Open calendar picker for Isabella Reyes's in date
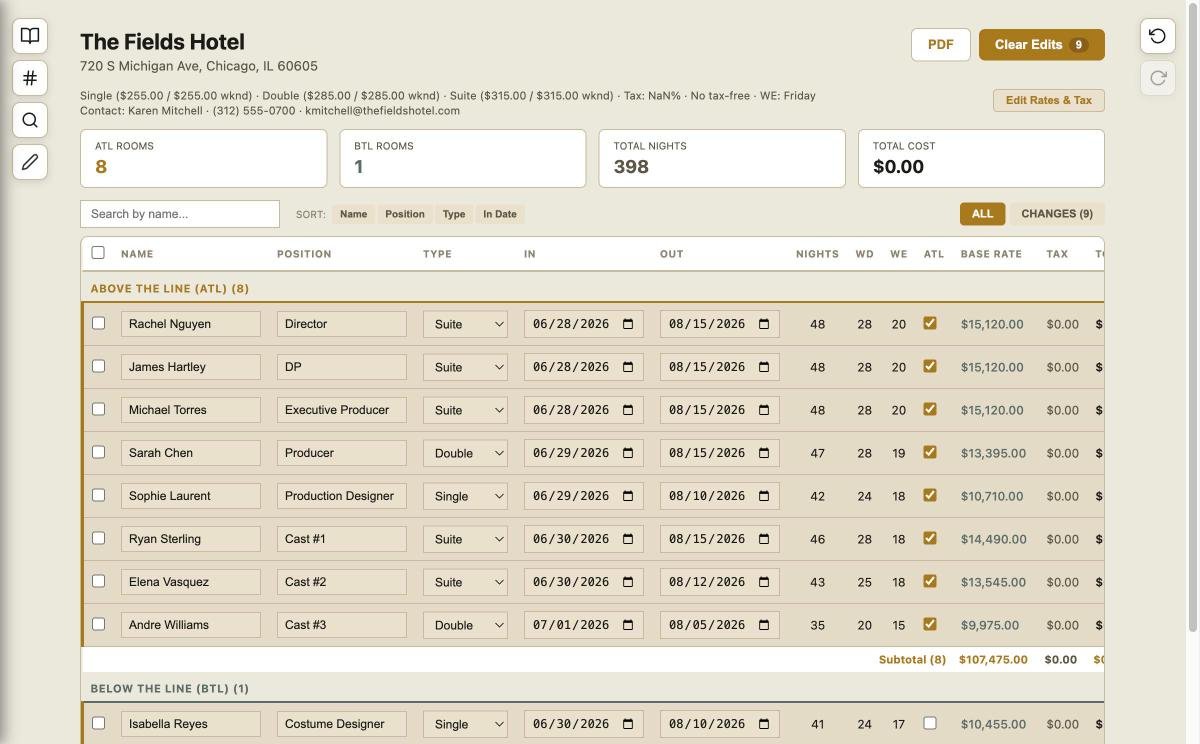Viewport: 1200px width, 744px height. click(628, 724)
